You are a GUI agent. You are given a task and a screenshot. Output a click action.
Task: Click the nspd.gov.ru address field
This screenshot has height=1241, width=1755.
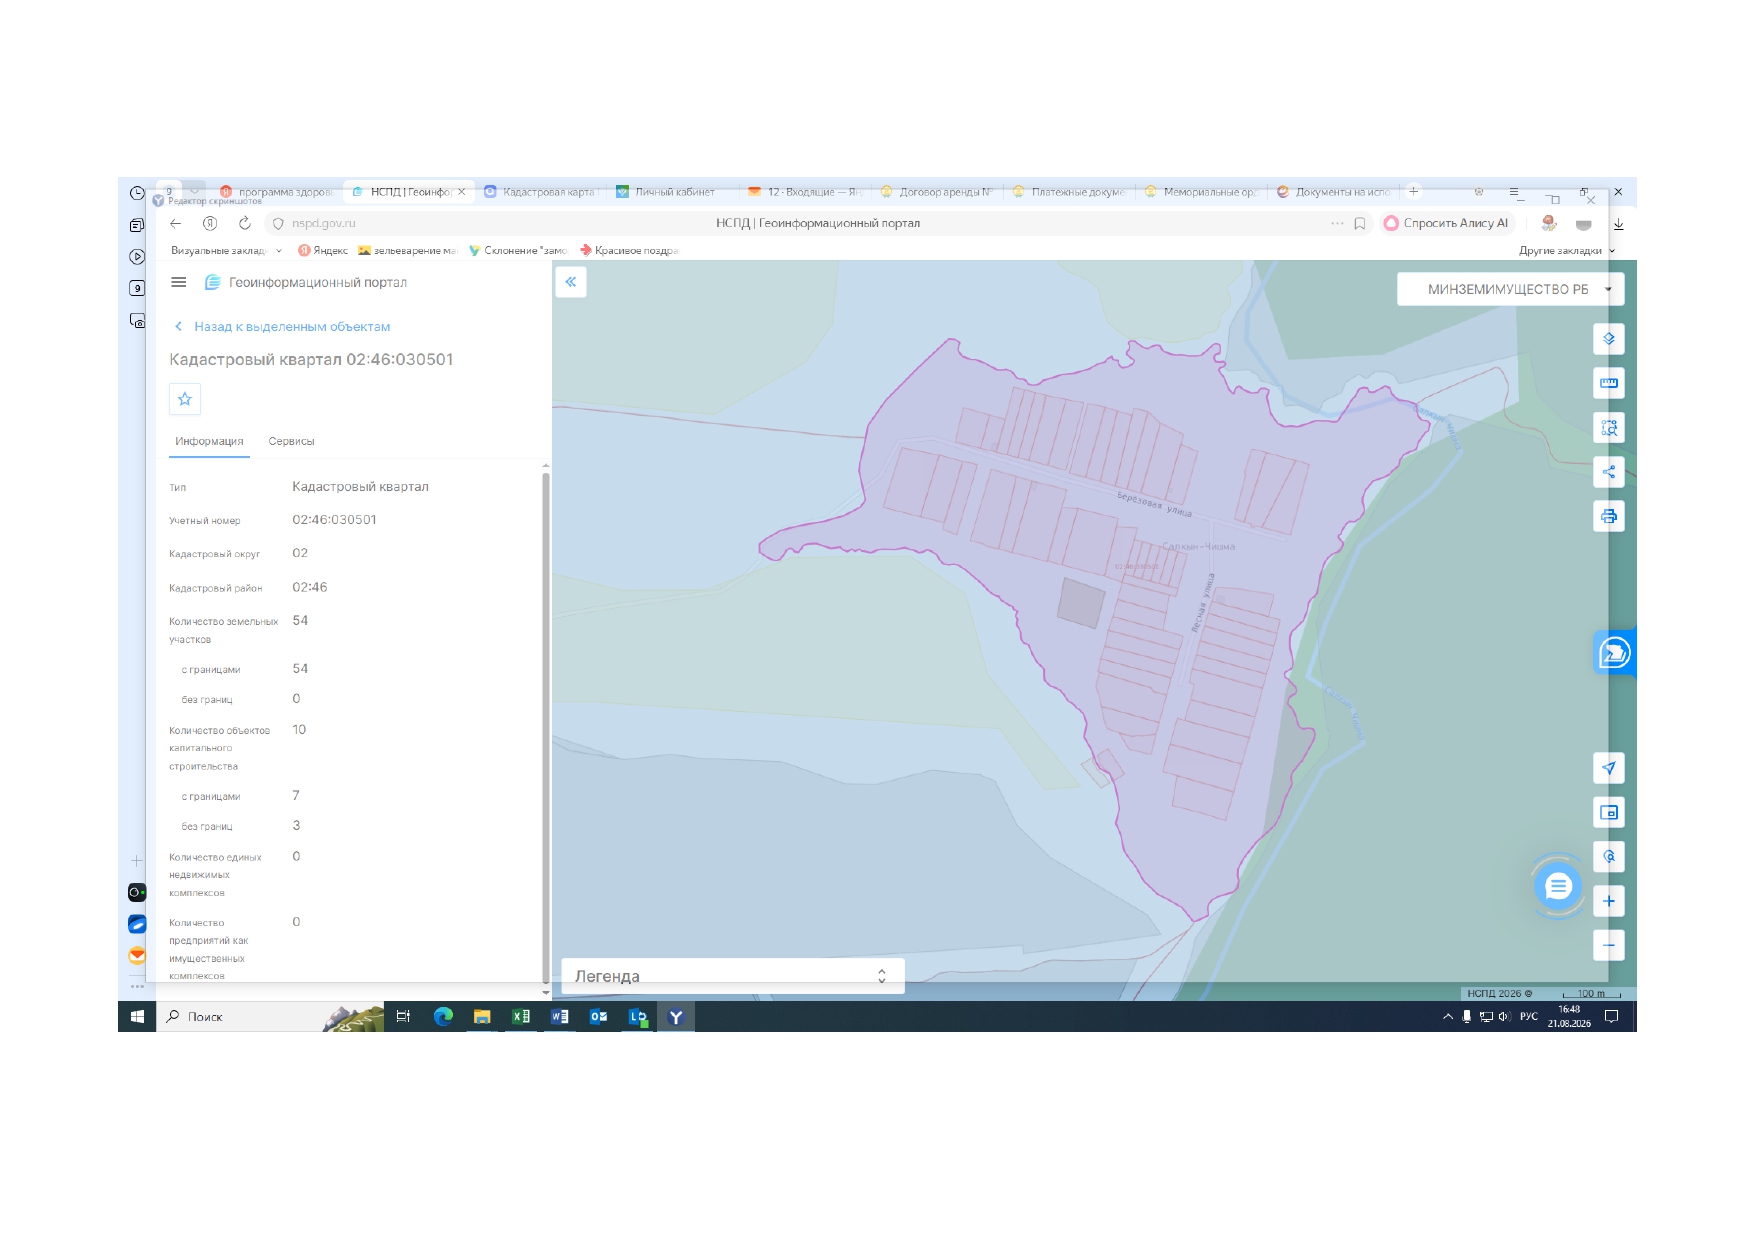click(x=323, y=224)
